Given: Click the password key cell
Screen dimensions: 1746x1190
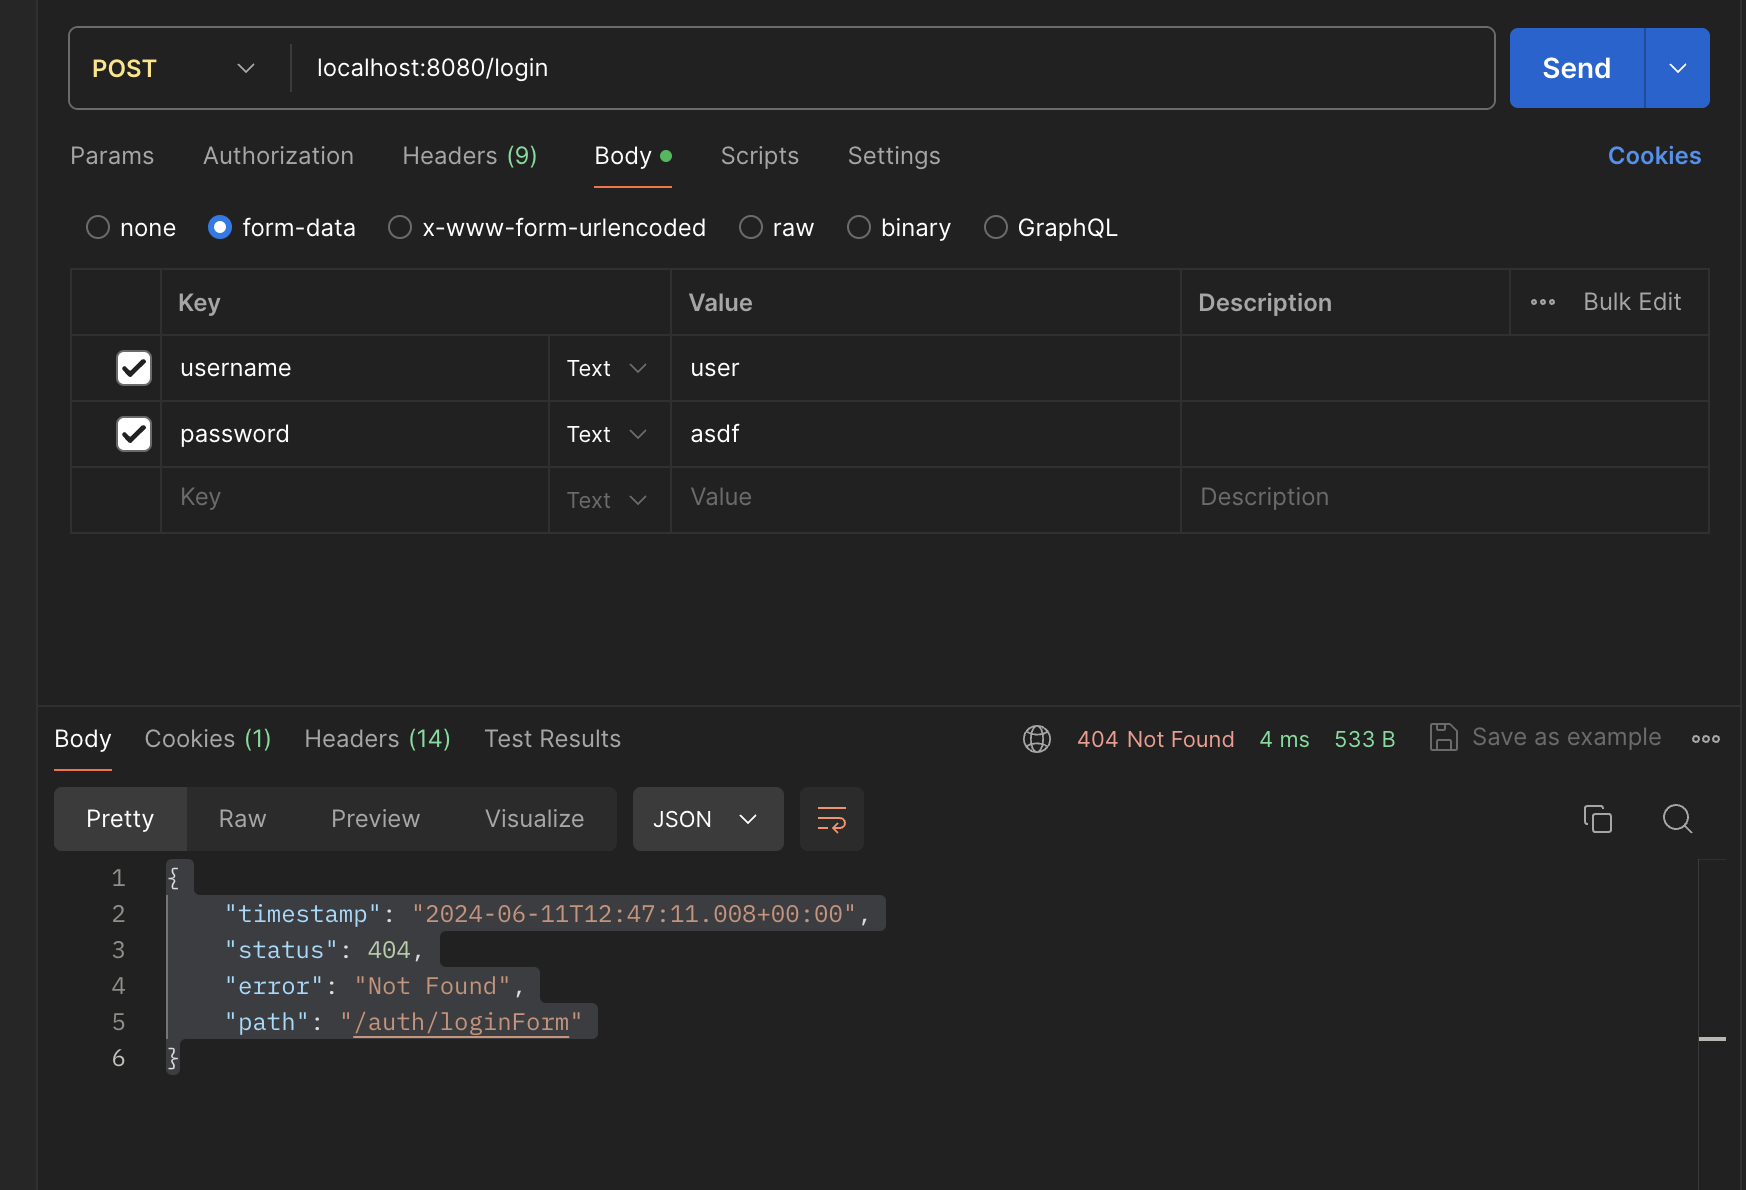Looking at the screenshot, I should 355,434.
